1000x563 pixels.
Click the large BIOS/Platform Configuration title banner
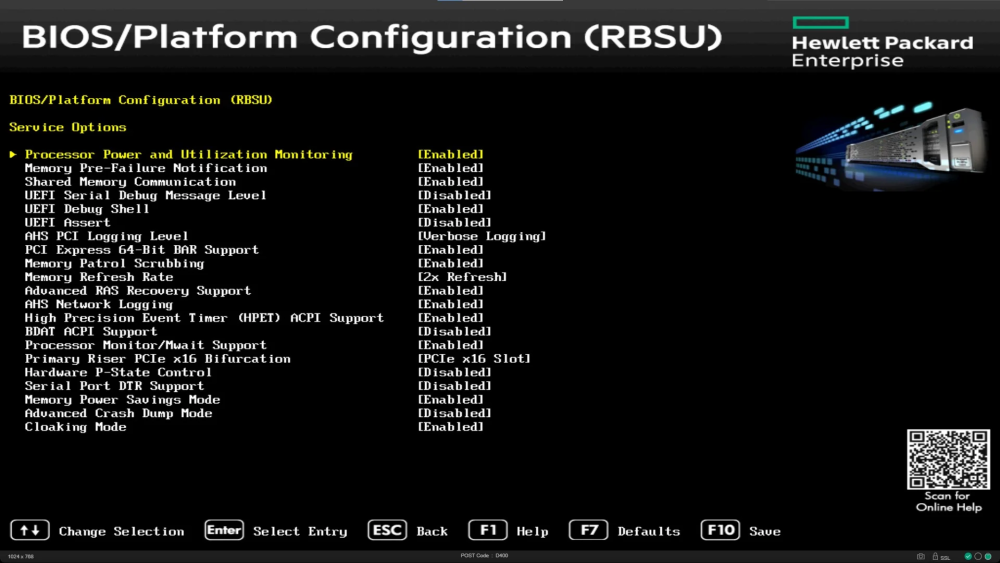point(372,37)
